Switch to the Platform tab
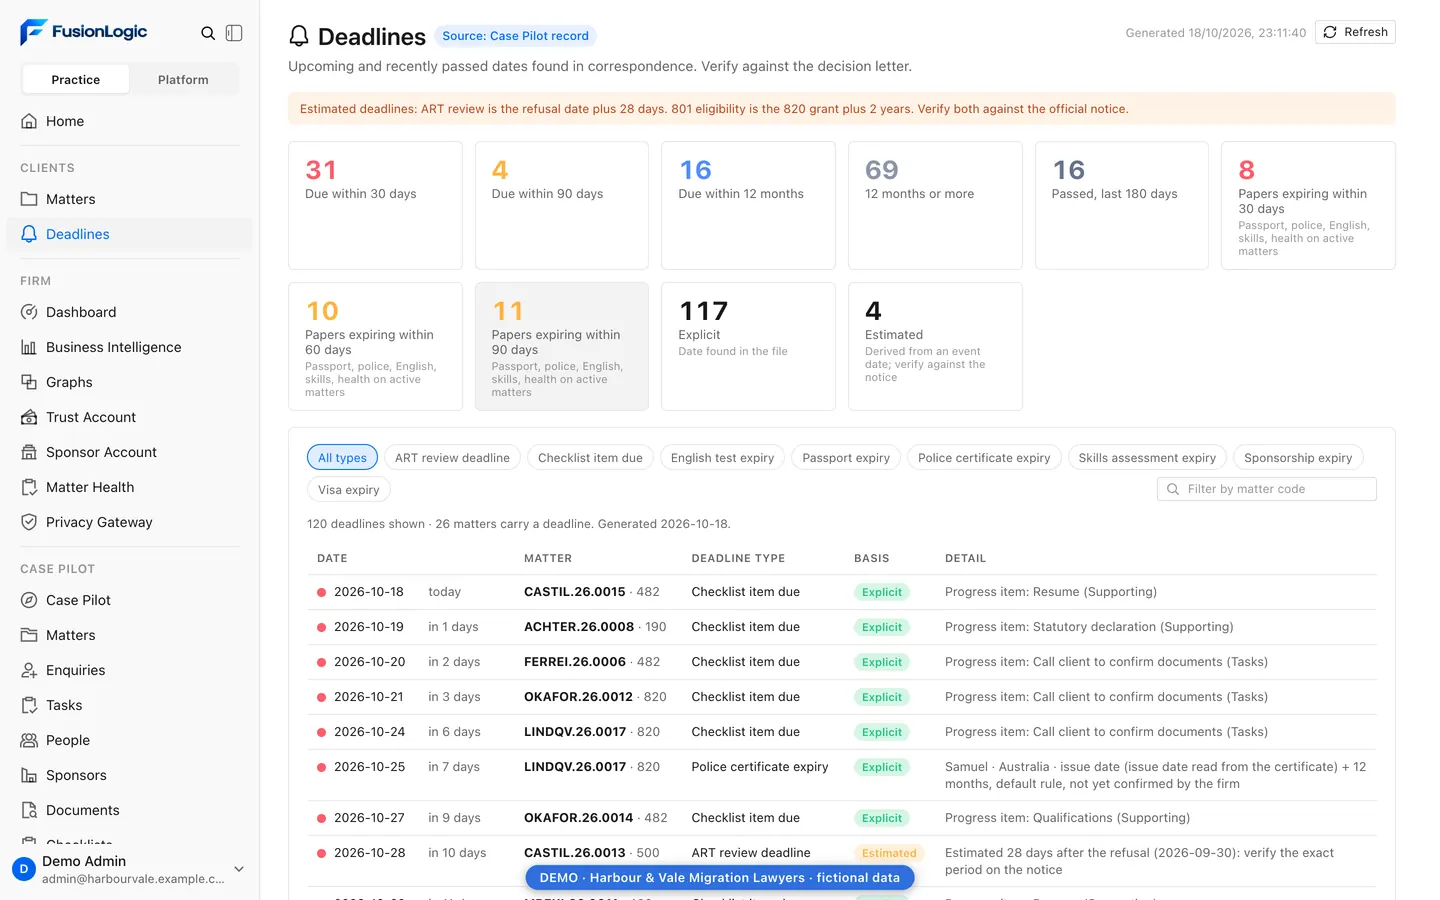The image size is (1440, 900). pyautogui.click(x=183, y=79)
